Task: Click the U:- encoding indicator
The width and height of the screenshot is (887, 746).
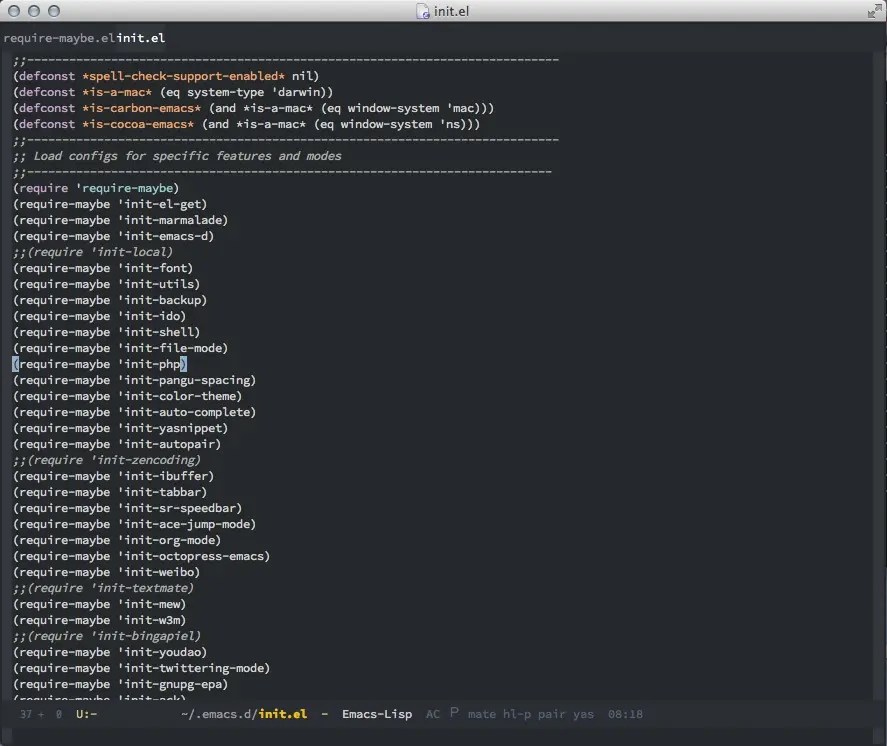Action: (87, 714)
